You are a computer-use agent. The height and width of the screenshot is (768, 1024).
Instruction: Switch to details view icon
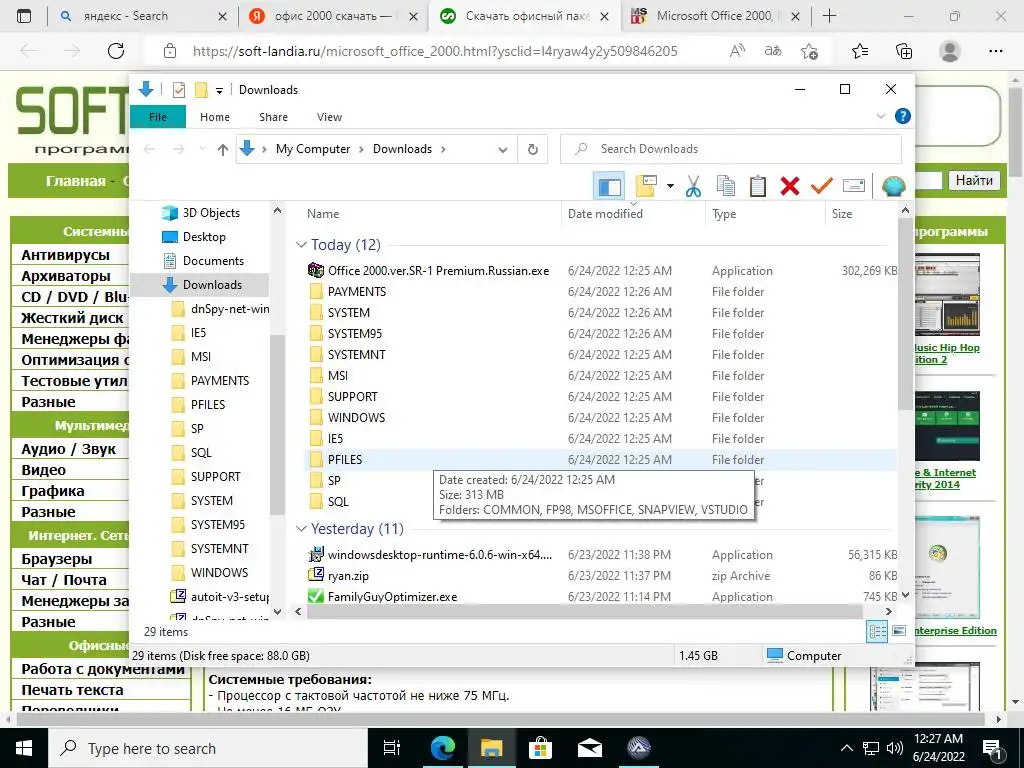point(878,631)
